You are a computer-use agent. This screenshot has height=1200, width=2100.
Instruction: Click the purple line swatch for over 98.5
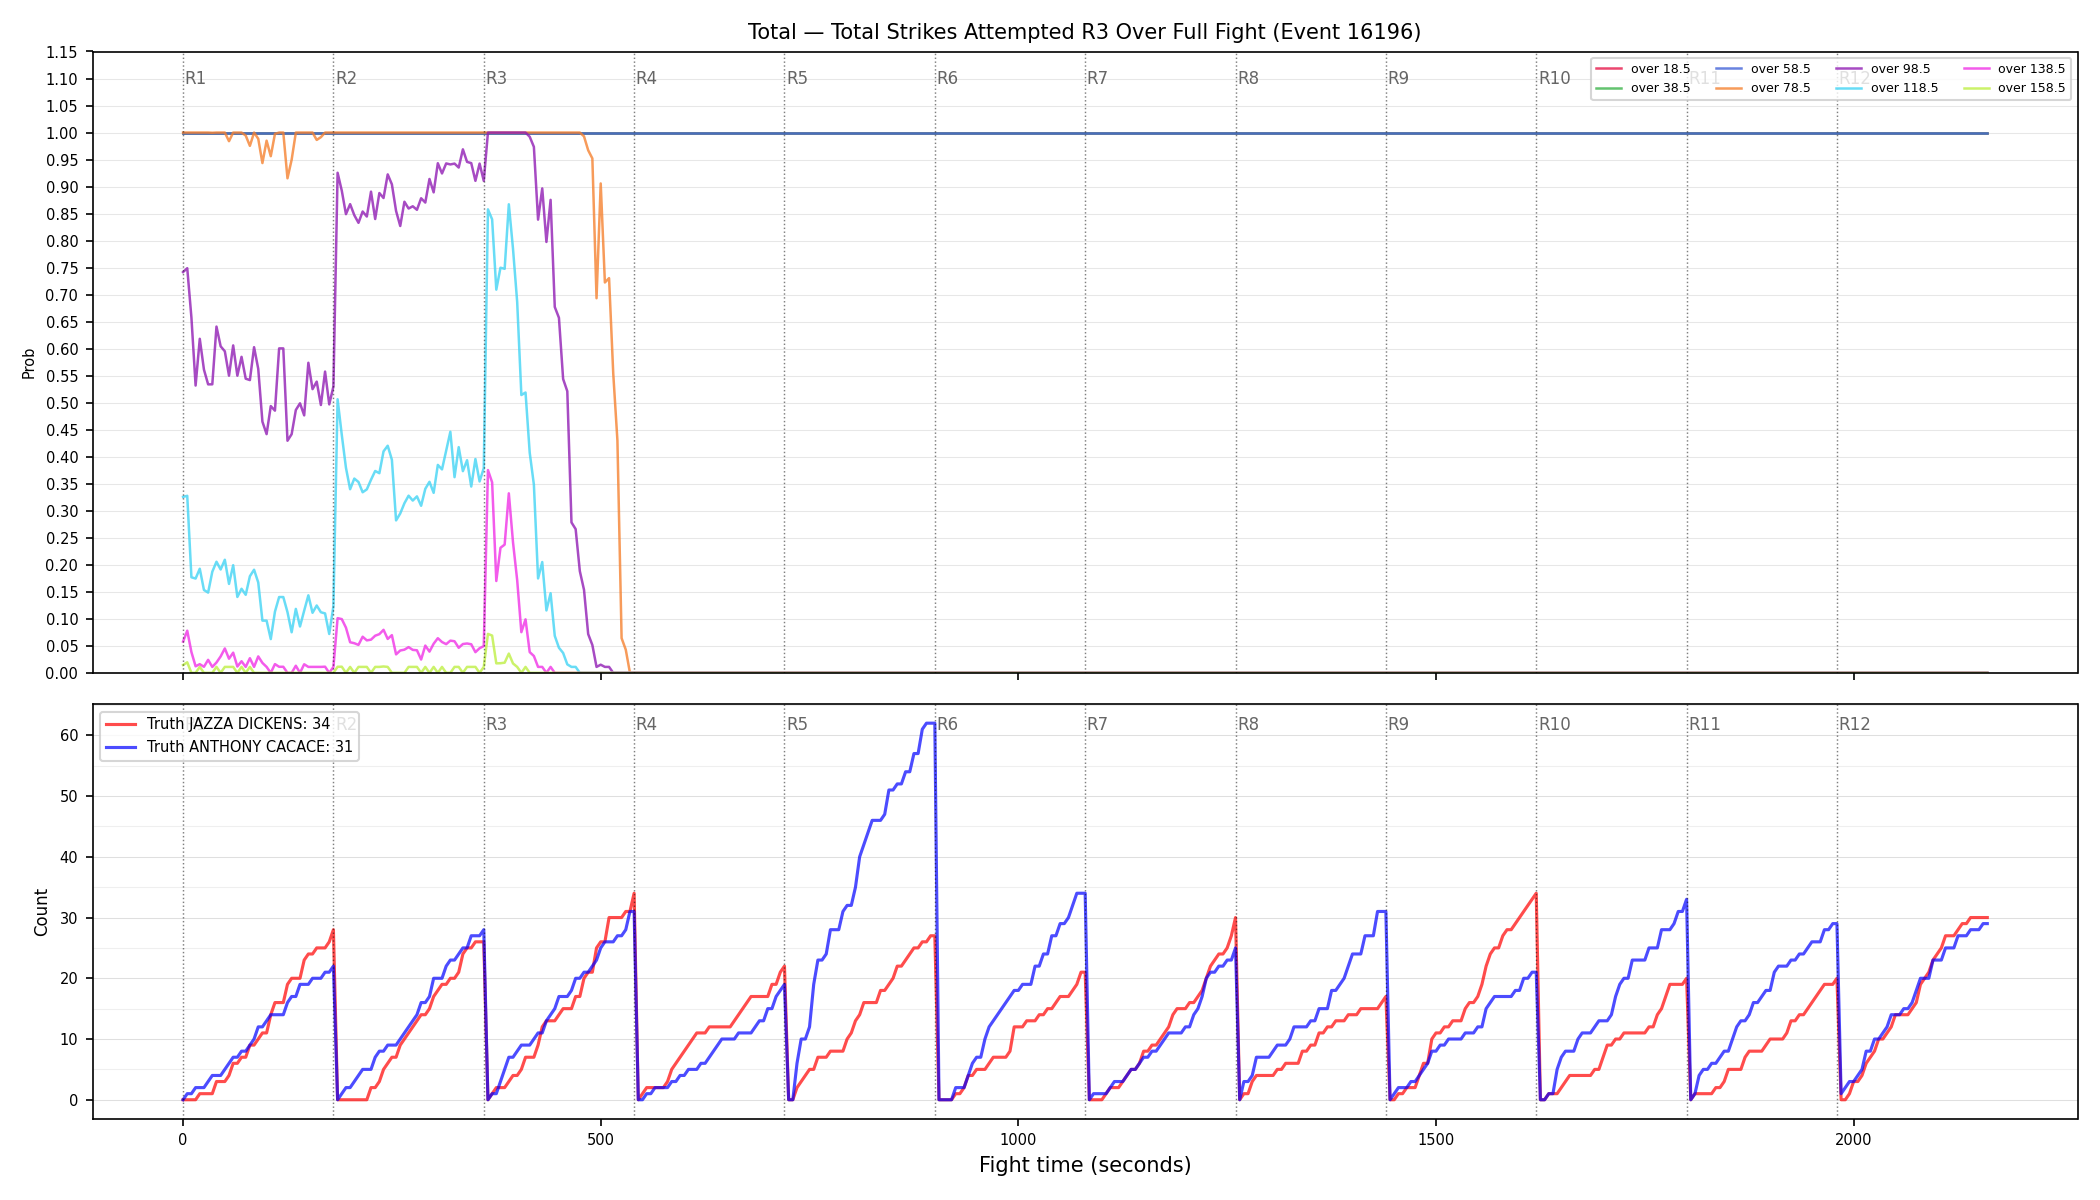[1849, 69]
